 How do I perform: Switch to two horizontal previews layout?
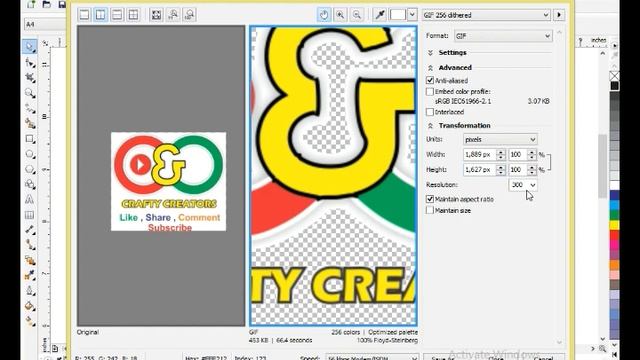pos(117,15)
